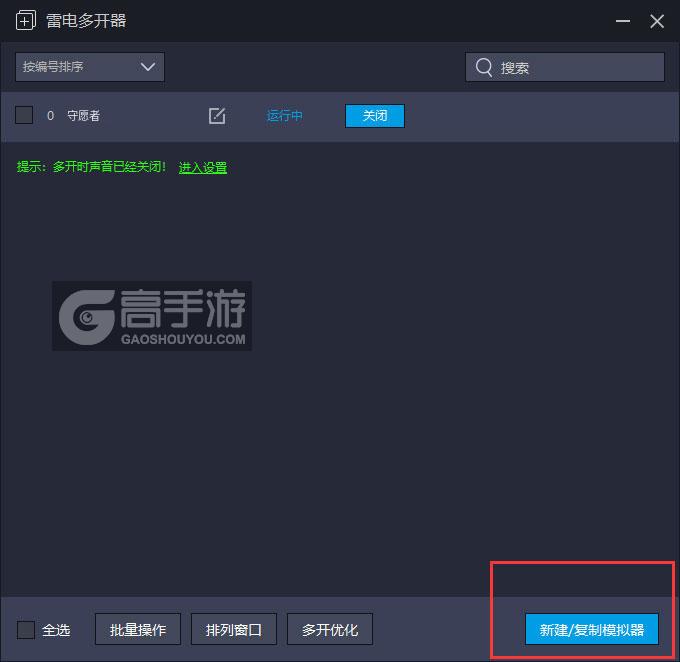The image size is (680, 662).
Task: Open the 按编号排序 sort dropdown
Action: pyautogui.click(x=90, y=67)
